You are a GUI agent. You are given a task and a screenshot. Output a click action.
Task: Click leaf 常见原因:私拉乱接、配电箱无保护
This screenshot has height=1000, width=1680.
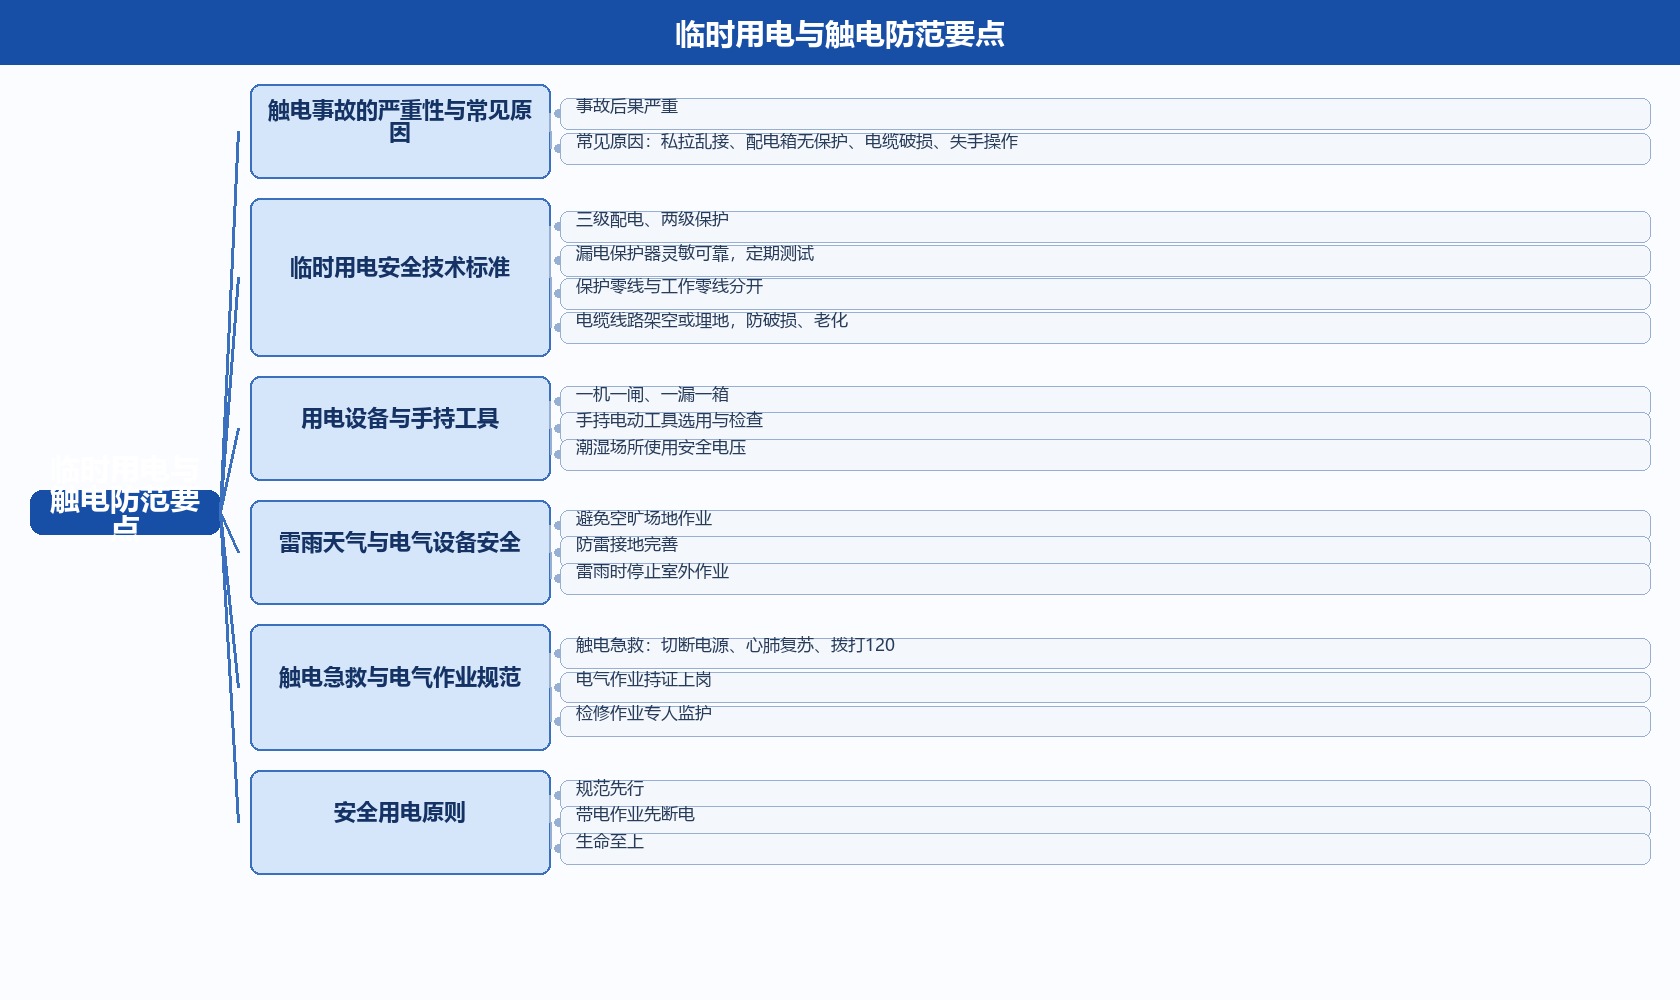coord(1105,149)
